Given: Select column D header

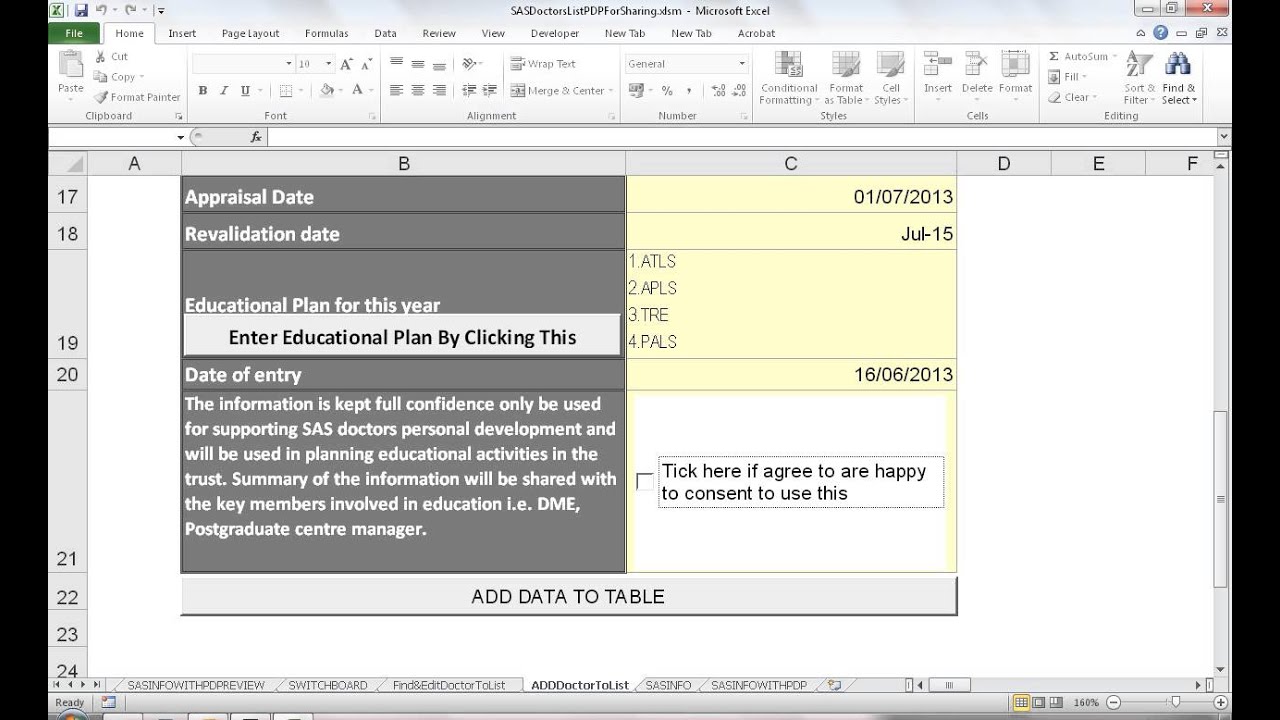Looking at the screenshot, I should 1003,164.
